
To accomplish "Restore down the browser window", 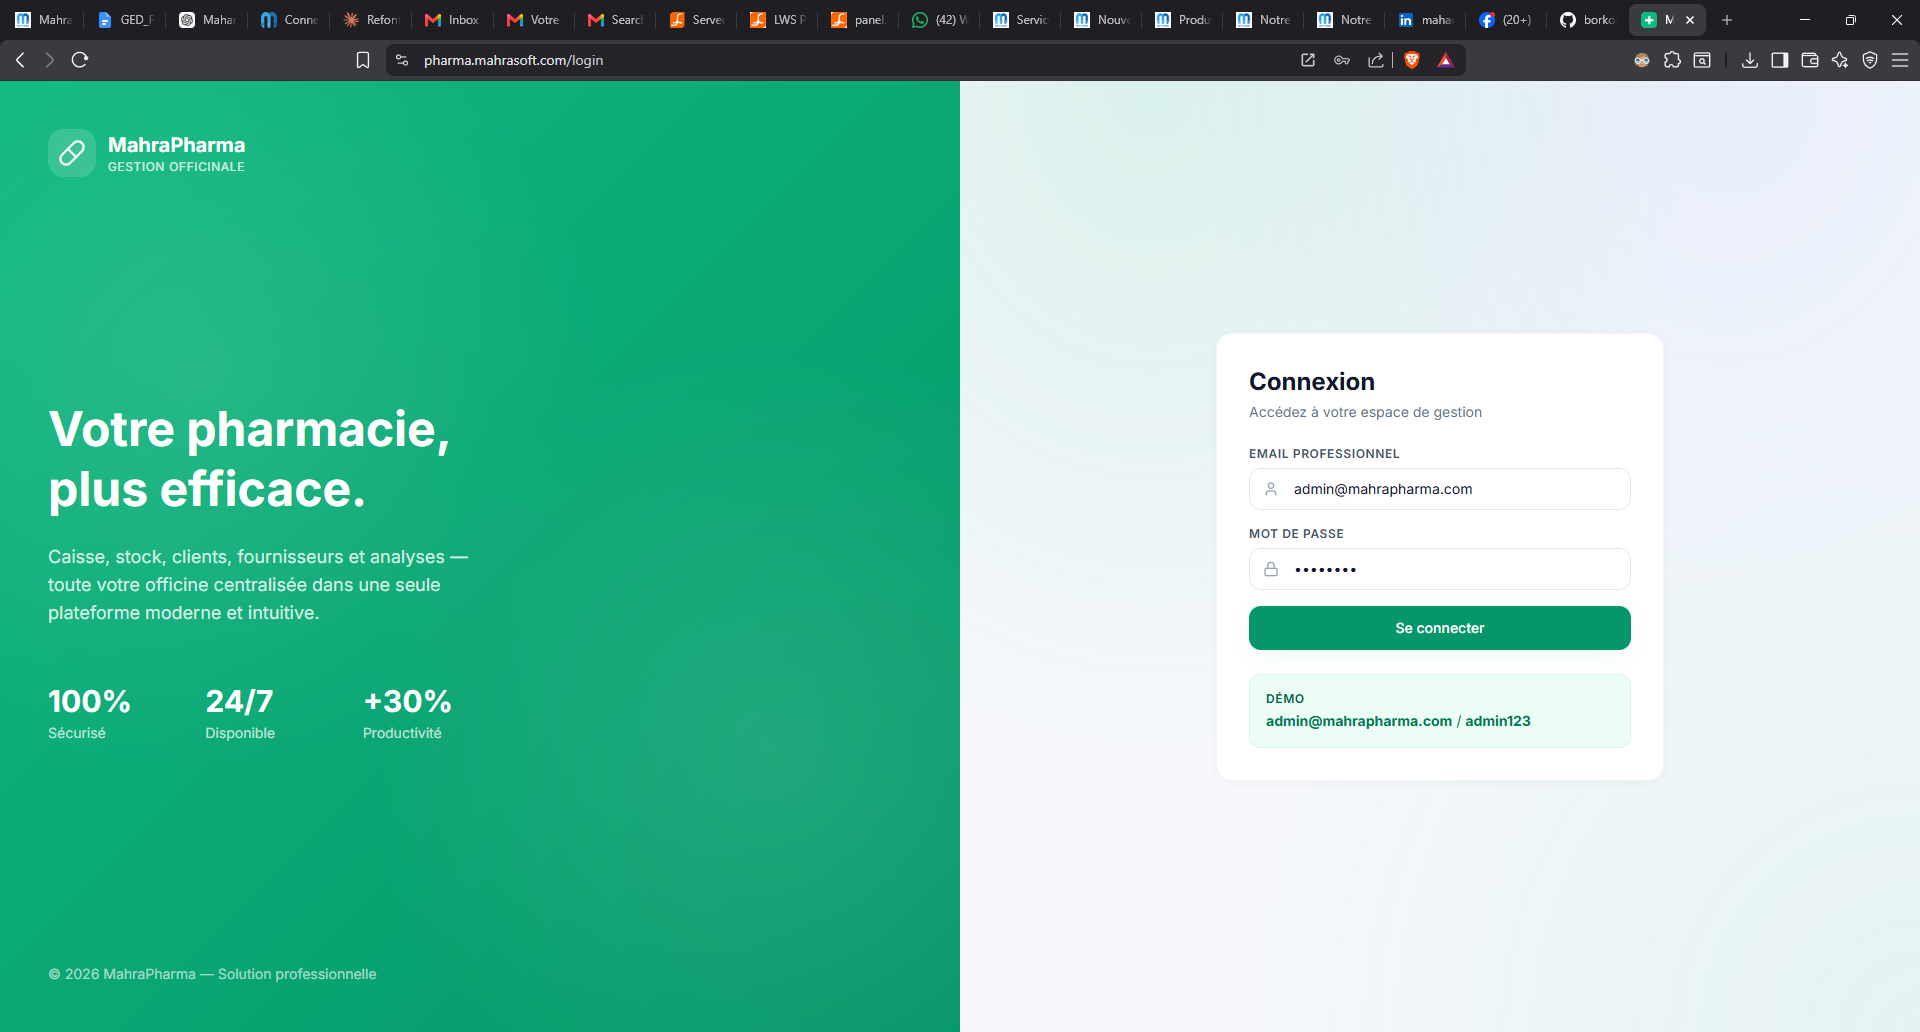I will [1851, 20].
